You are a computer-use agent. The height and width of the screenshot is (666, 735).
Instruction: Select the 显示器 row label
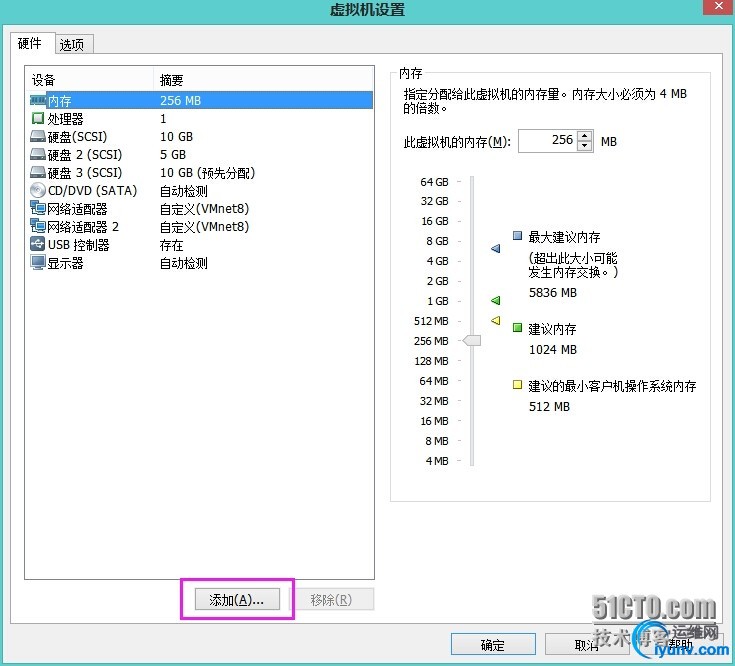pyautogui.click(x=65, y=262)
